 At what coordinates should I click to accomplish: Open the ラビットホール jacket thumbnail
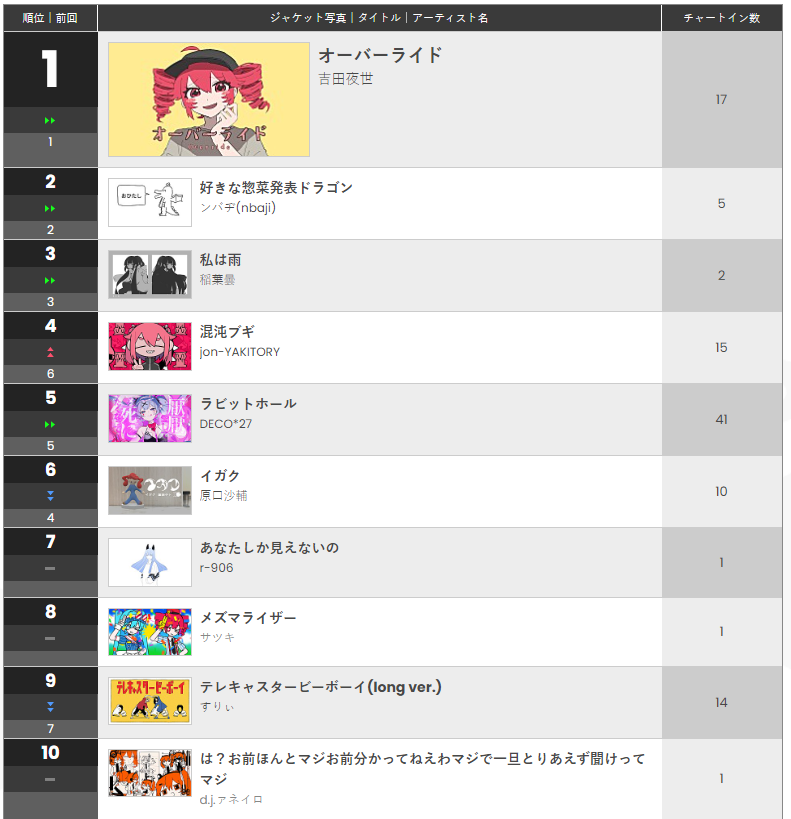tap(150, 418)
